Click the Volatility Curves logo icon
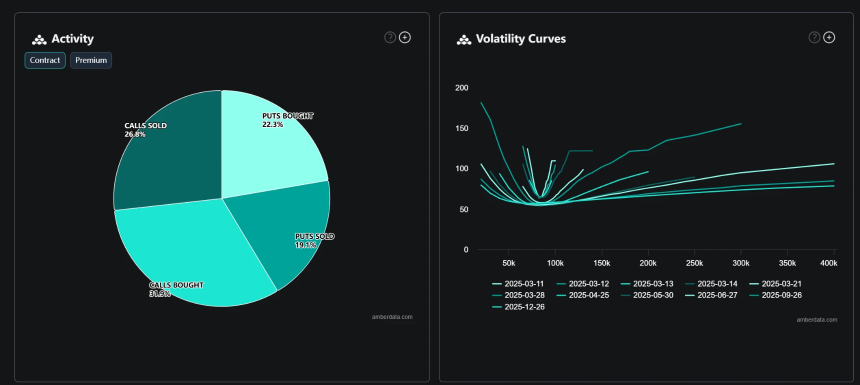 click(463, 39)
